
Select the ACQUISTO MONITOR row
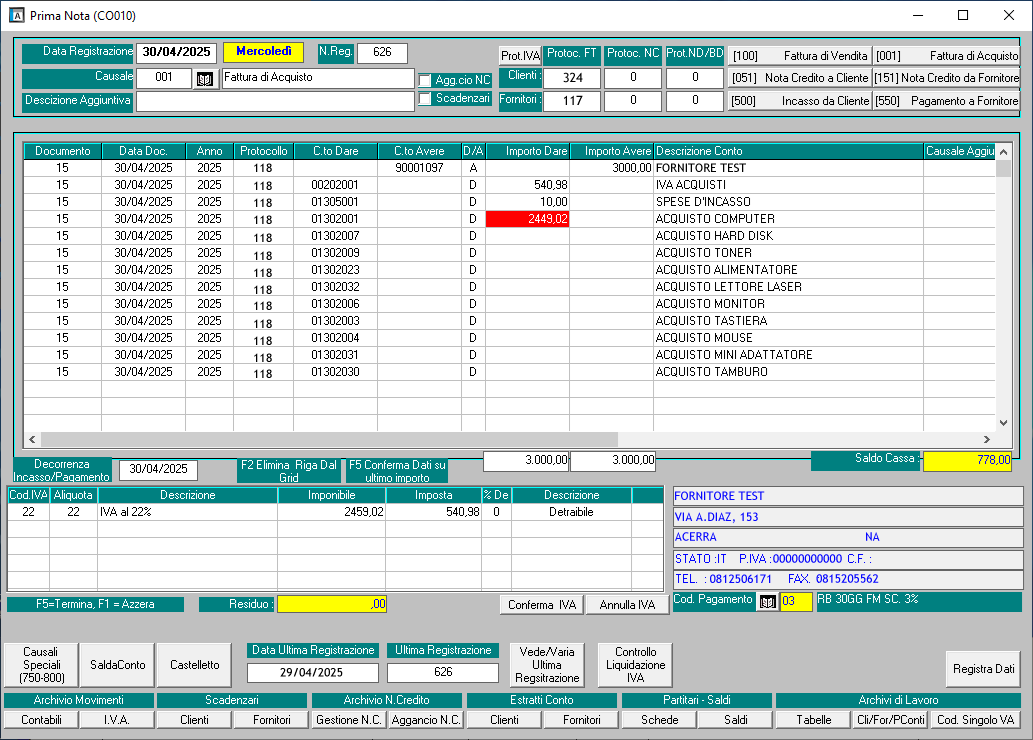509,304
